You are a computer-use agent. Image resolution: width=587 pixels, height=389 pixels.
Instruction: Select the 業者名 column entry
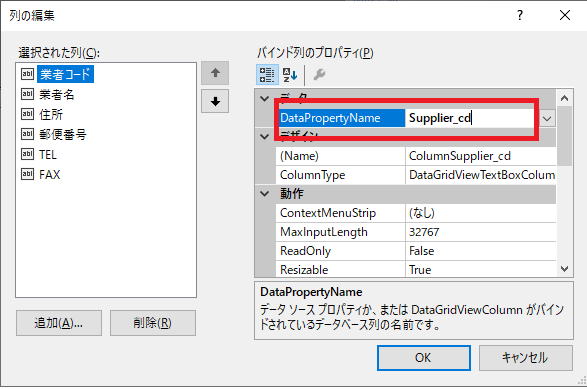pyautogui.click(x=57, y=94)
